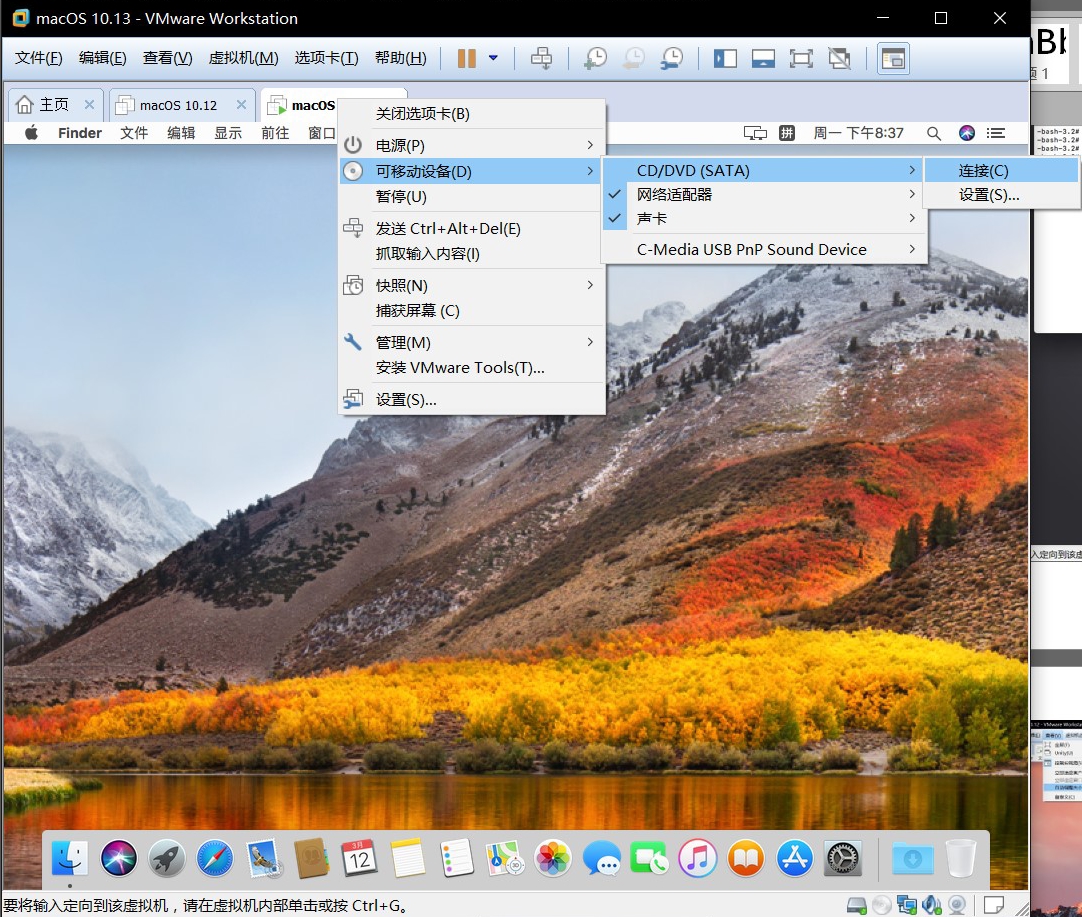Image resolution: width=1082 pixels, height=917 pixels.
Task: Click 设置(S)... in CD/DVD submenu
Action: point(1001,195)
